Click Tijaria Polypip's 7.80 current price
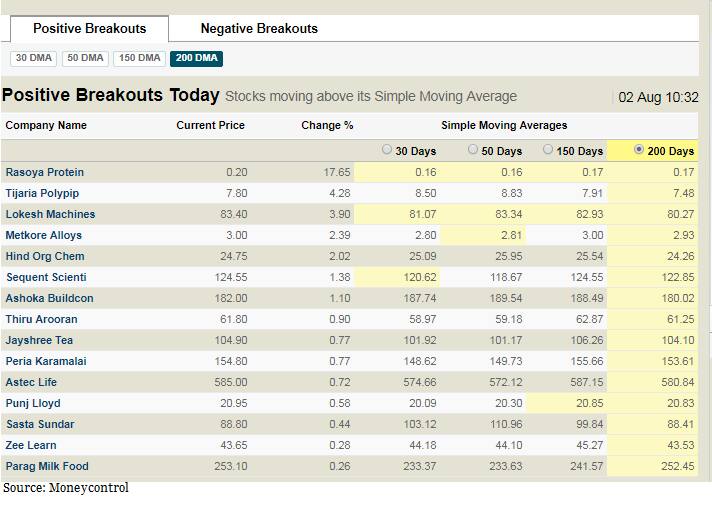 (237, 193)
